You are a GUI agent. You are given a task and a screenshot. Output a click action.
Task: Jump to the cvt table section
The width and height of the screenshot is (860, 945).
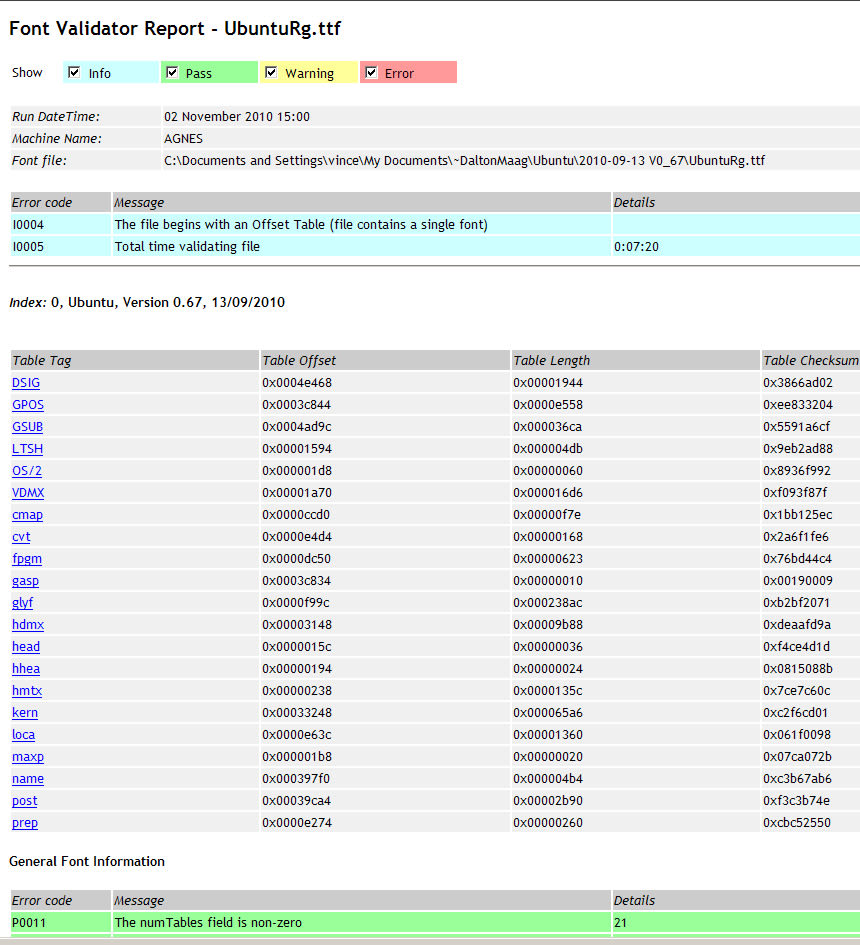click(x=21, y=536)
